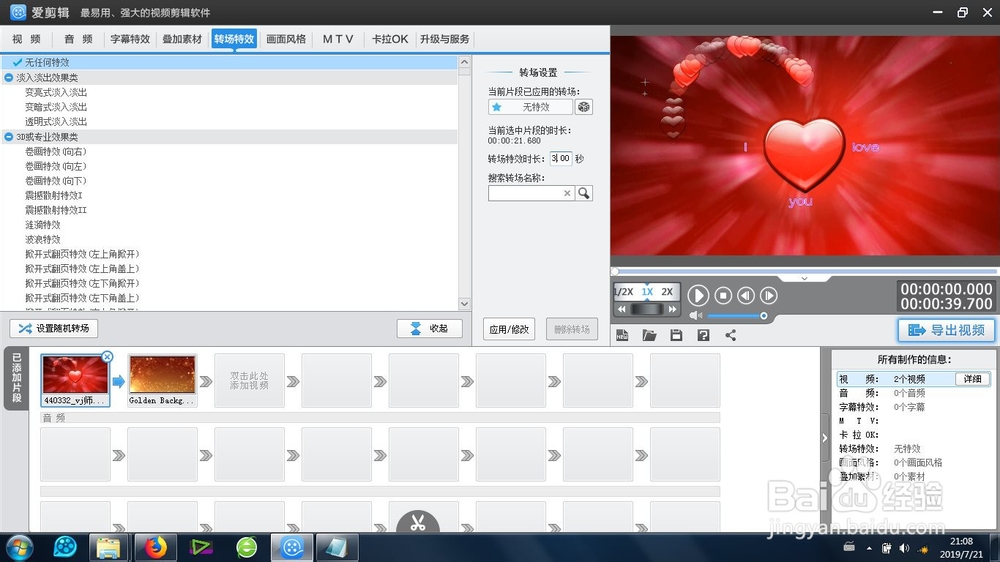
Task: Click the share icon
Action: (x=731, y=336)
